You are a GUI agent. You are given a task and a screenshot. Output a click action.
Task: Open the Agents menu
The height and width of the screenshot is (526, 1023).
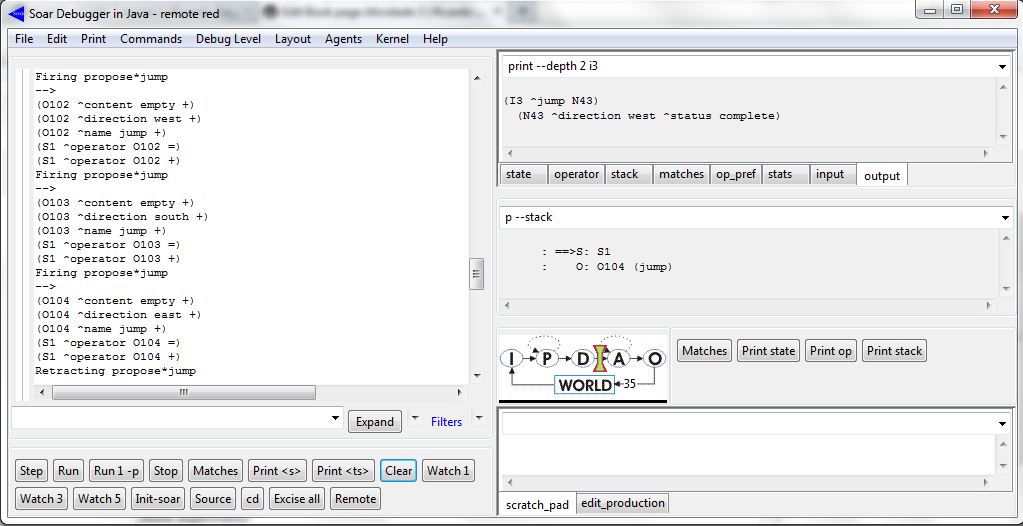pyautogui.click(x=343, y=39)
